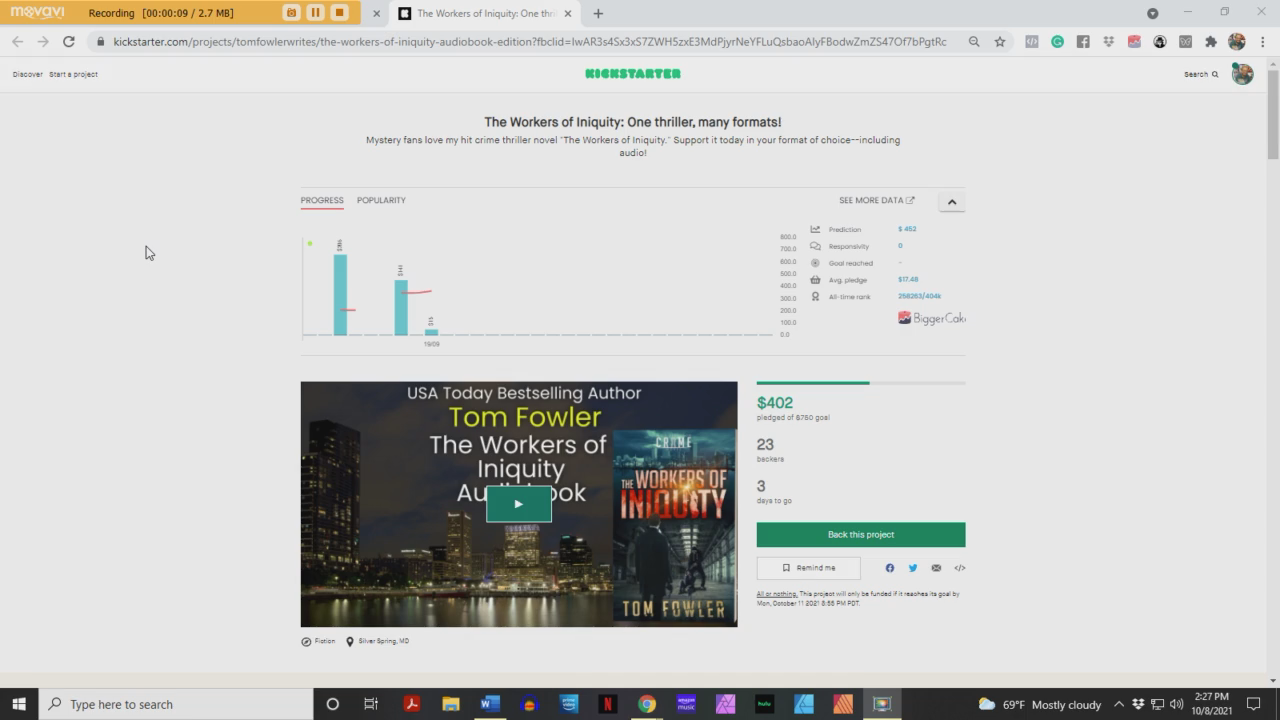
Task: Click the zoom-out magnifier in address bar
Action: tap(974, 41)
